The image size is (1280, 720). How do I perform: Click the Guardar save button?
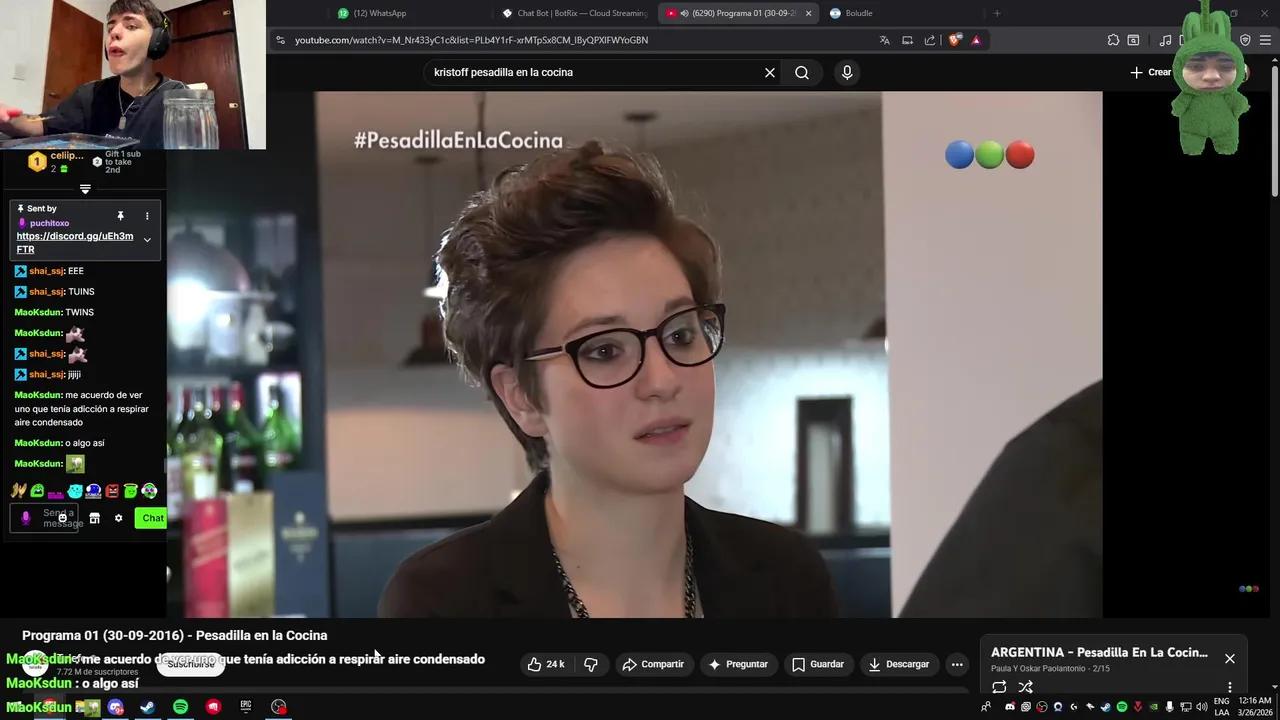click(x=818, y=664)
